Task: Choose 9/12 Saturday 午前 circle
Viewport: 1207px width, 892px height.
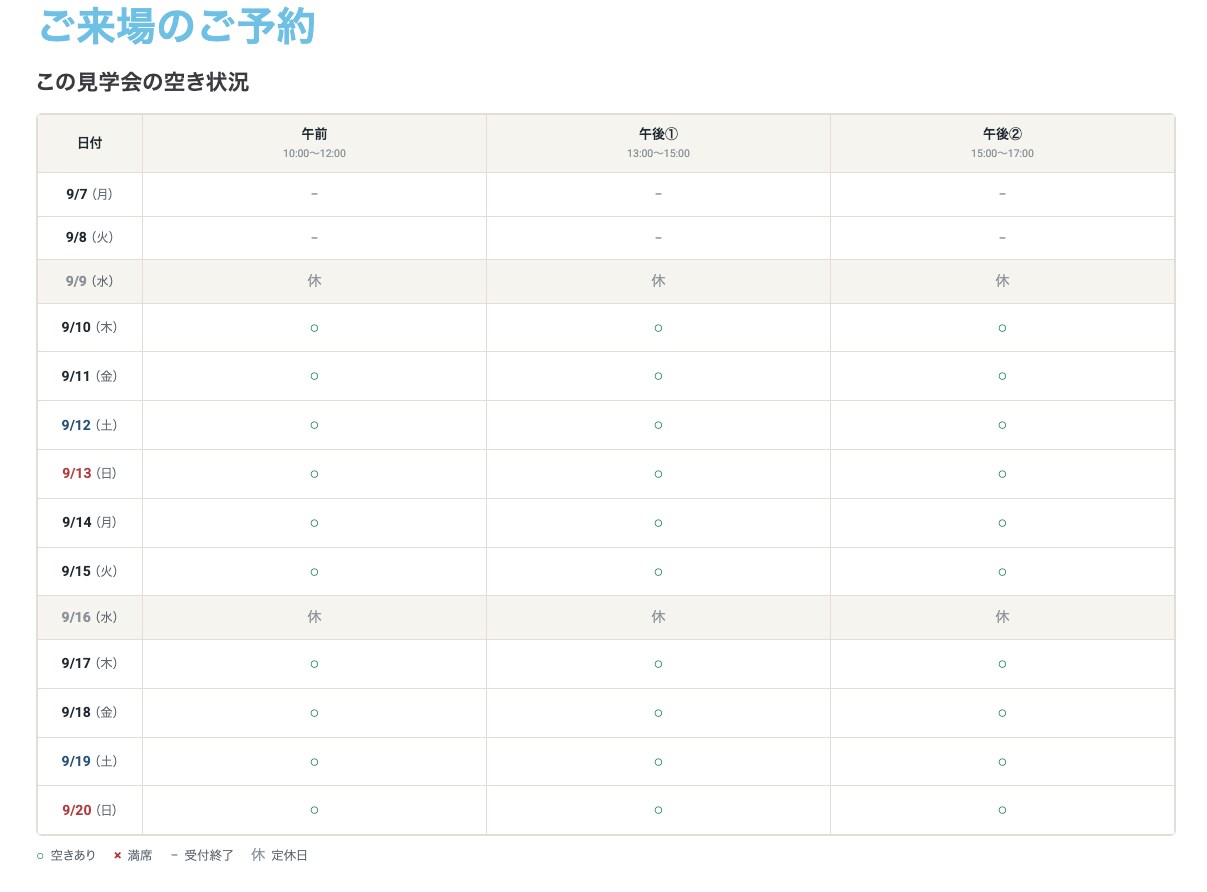Action: pyautogui.click(x=314, y=425)
